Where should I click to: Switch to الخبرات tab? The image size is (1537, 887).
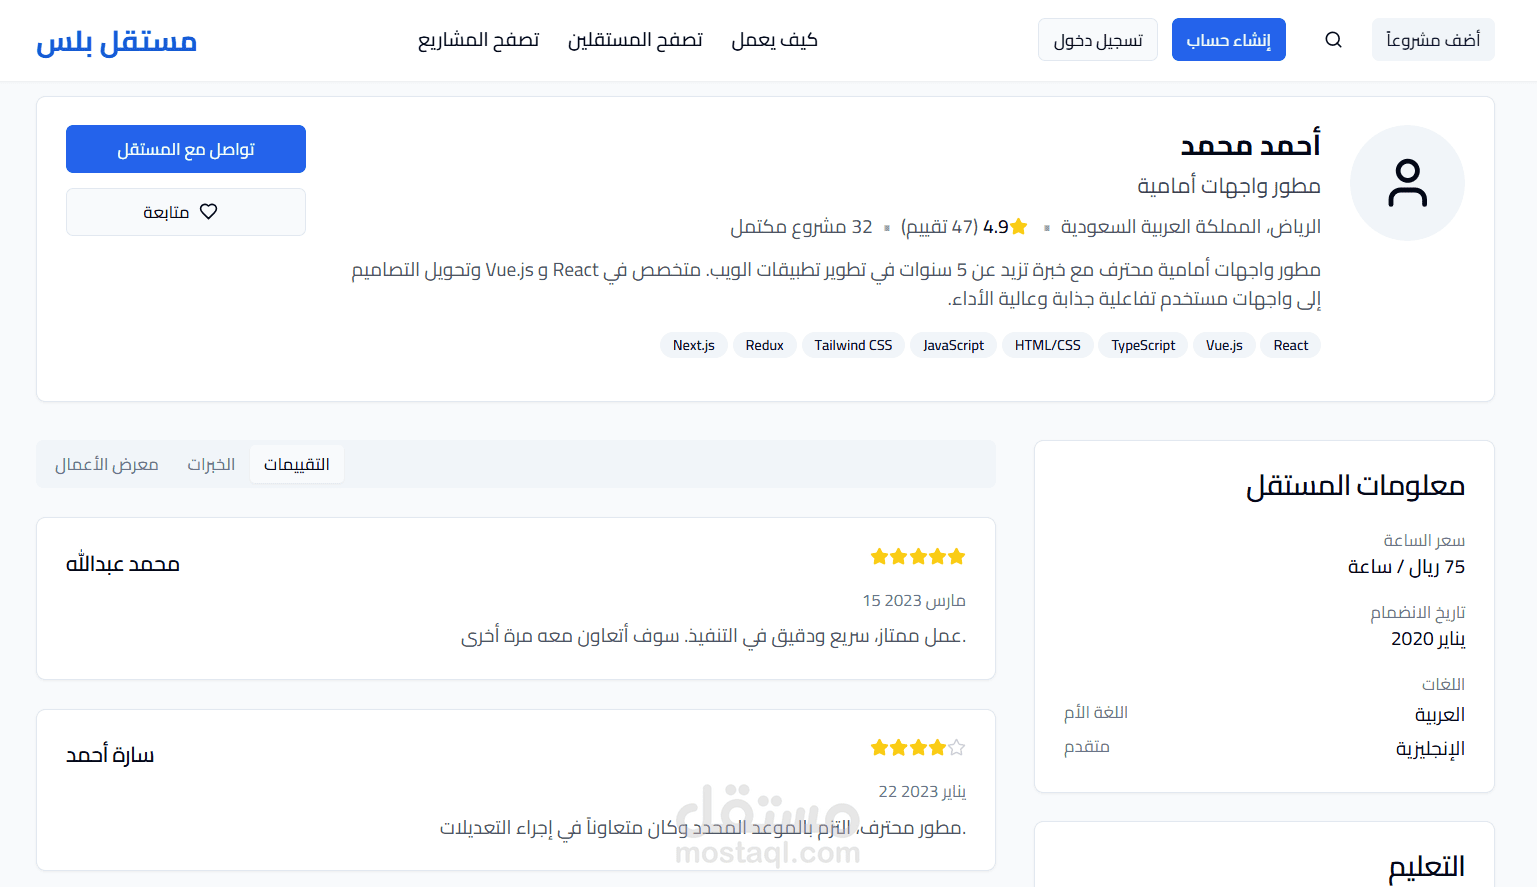pos(211,464)
